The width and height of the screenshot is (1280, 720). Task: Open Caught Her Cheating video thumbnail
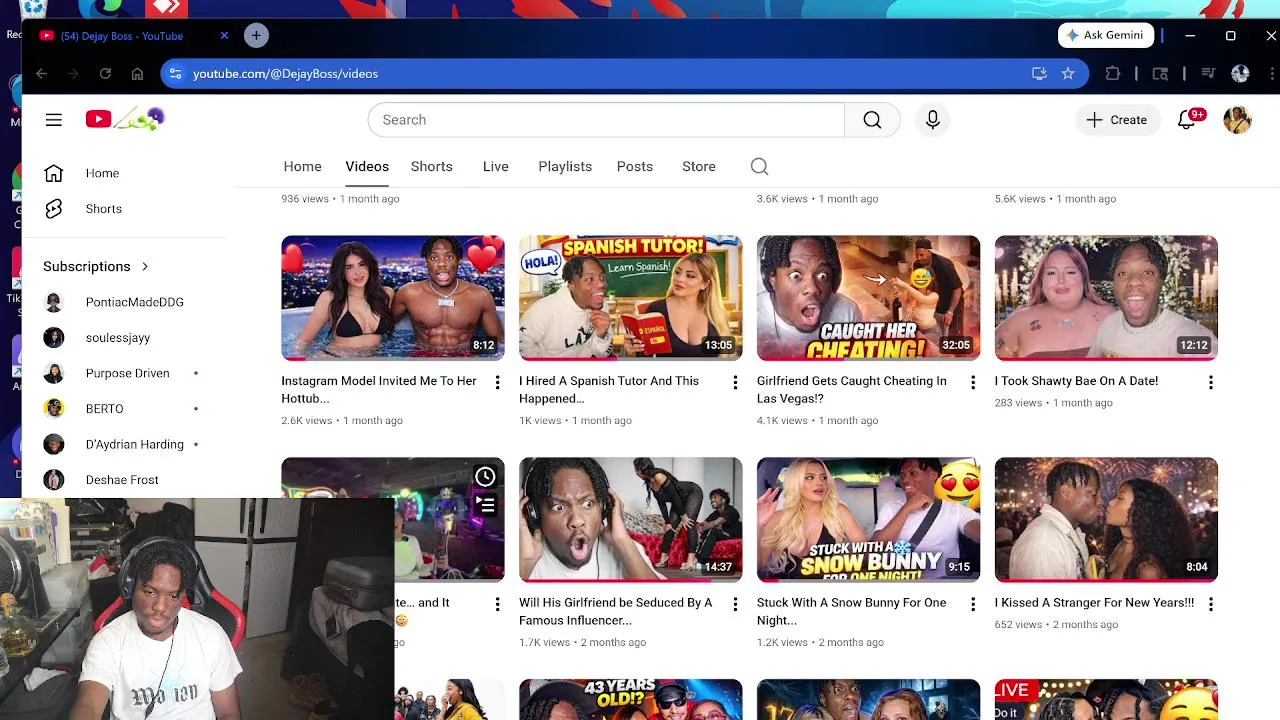(x=869, y=298)
